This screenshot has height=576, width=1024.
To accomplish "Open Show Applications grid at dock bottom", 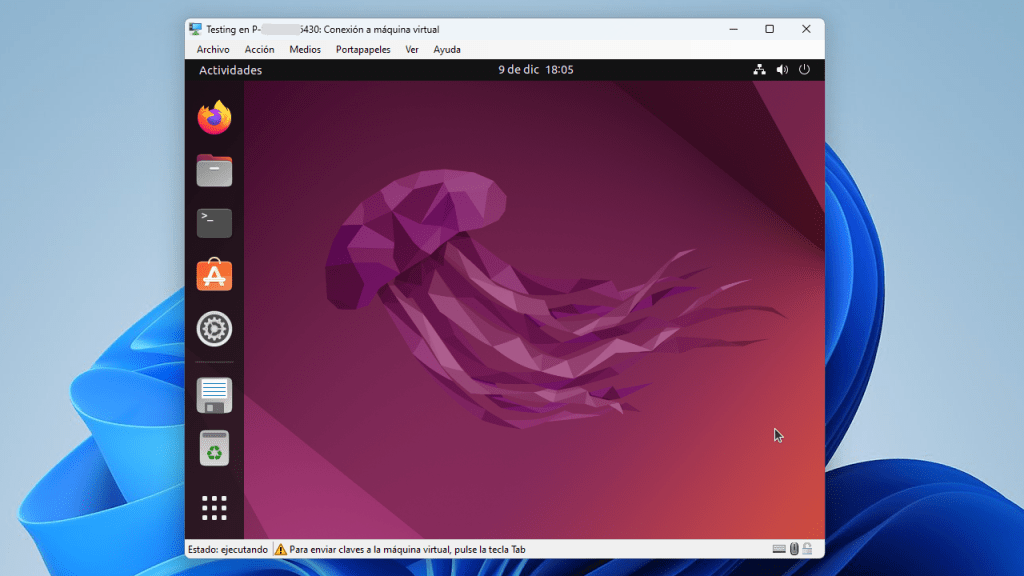I will point(214,508).
